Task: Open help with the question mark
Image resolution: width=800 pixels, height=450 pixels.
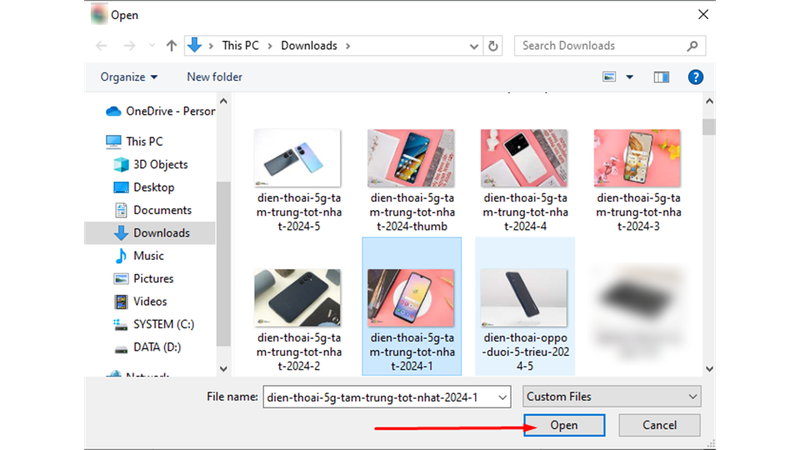Action: [x=695, y=77]
